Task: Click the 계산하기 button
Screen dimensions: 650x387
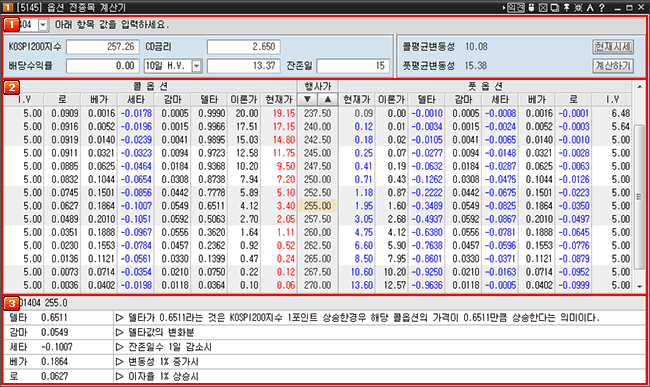Action: click(613, 66)
